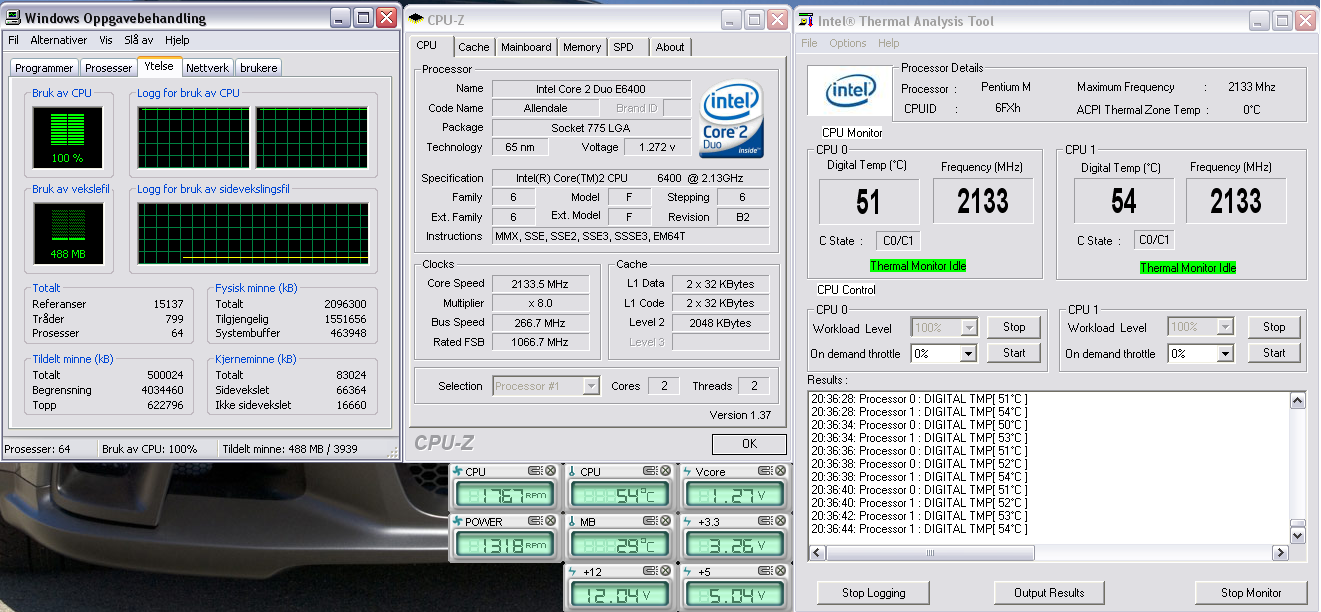The image size is (1321, 612).
Task: Click the dock icon on MB temperature widget
Action: tap(650, 521)
